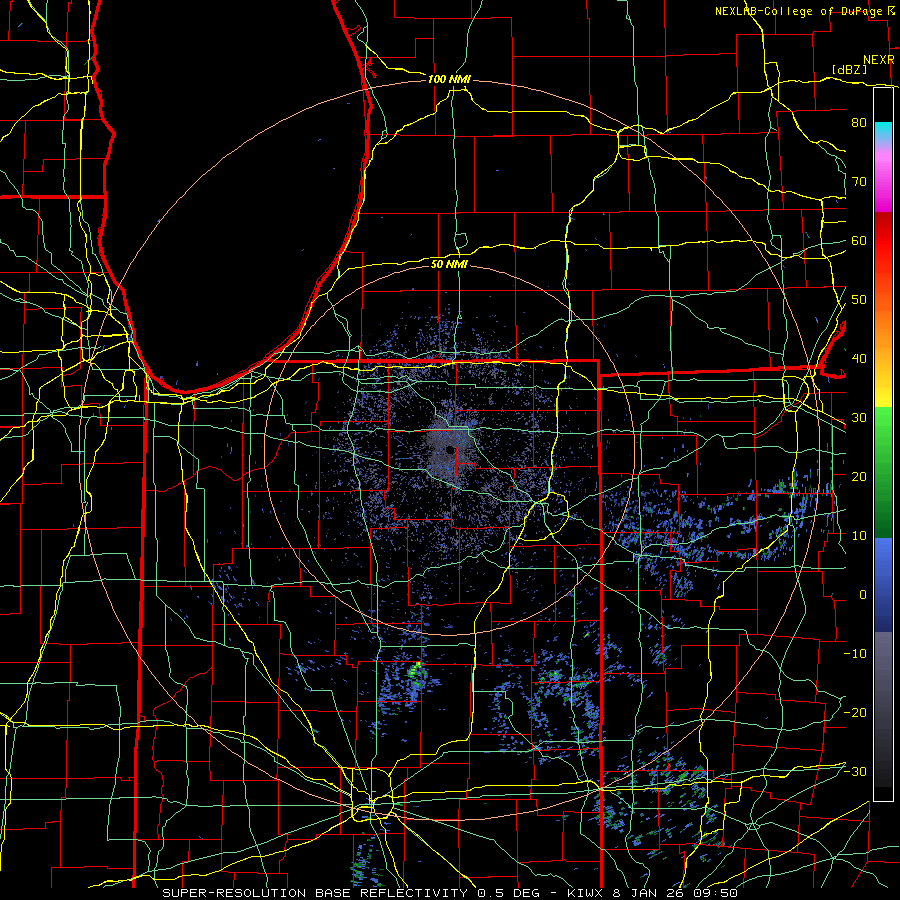
Task: Select the 30 value on dBZ scale
Action: pos(859,418)
